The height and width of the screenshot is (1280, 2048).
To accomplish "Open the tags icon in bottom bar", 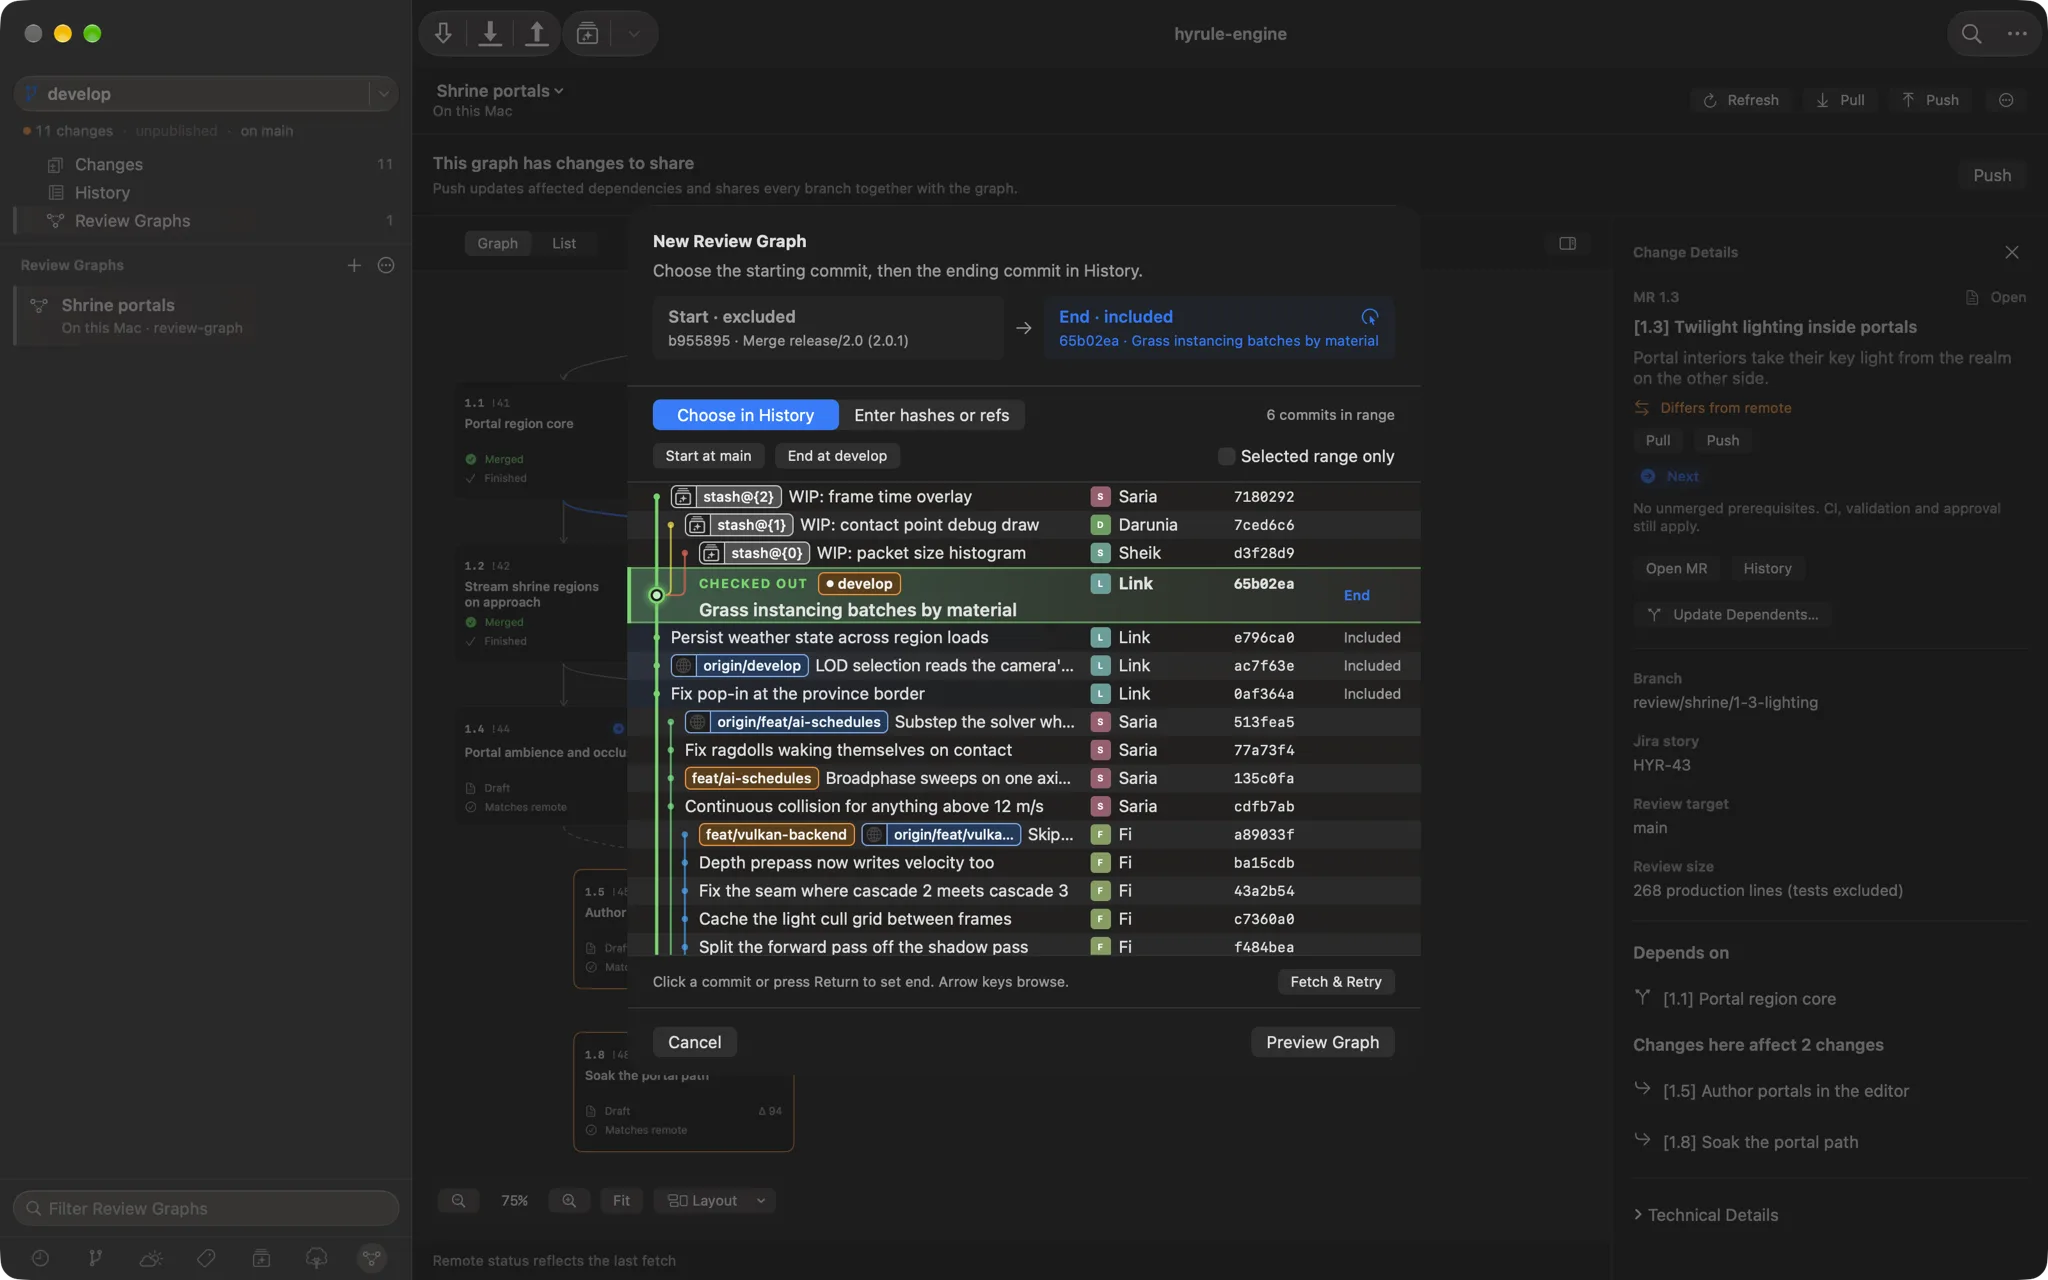I will point(206,1258).
